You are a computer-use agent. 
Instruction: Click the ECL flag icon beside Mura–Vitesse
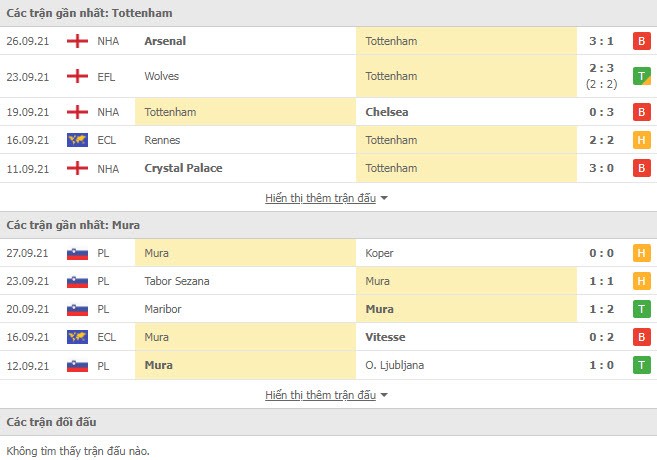pos(76,337)
